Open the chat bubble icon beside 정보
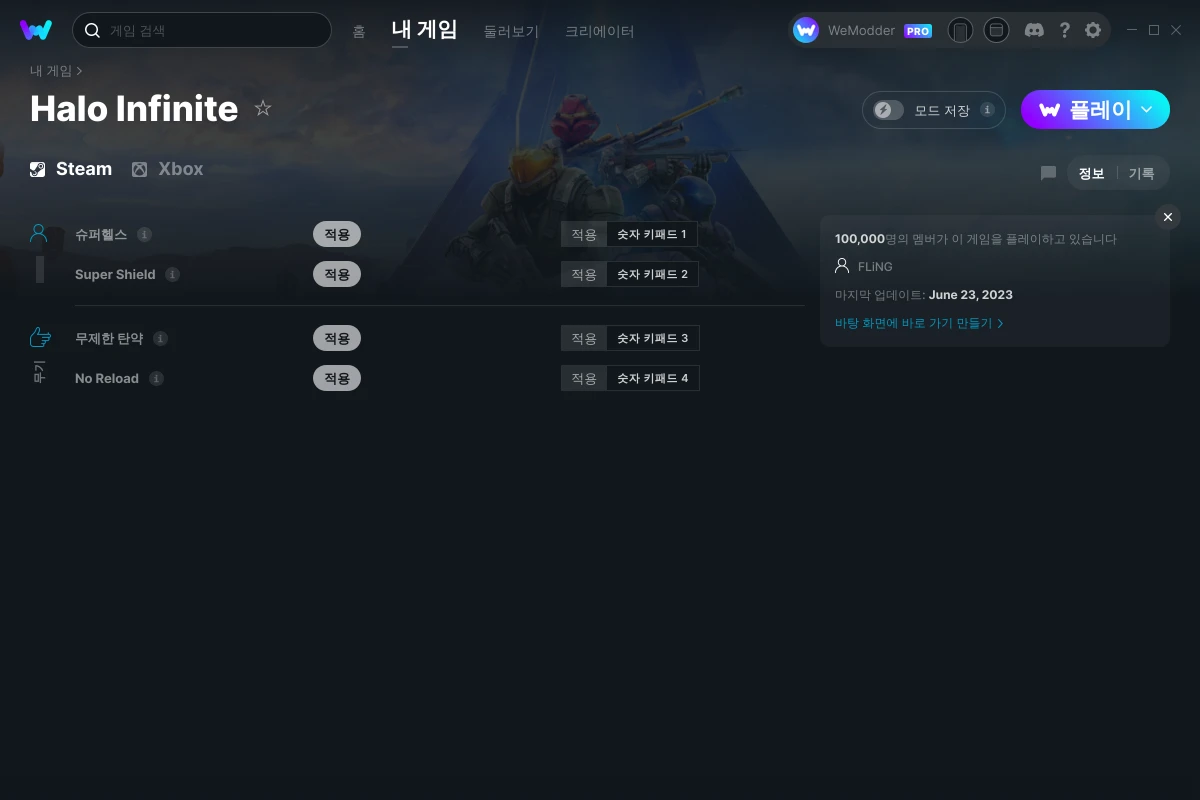Viewport: 1200px width, 800px height. (1048, 173)
